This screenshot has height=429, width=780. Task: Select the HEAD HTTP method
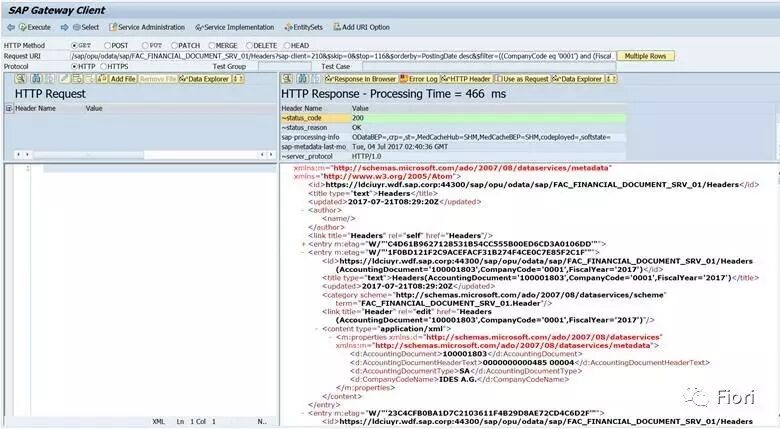click(x=287, y=45)
